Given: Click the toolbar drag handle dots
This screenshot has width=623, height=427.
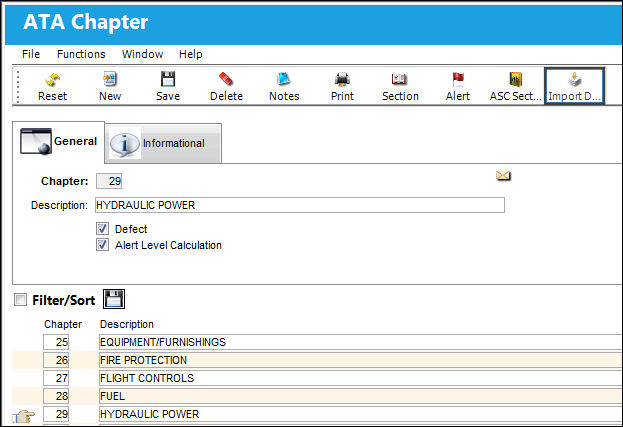Looking at the screenshot, I should [18, 87].
